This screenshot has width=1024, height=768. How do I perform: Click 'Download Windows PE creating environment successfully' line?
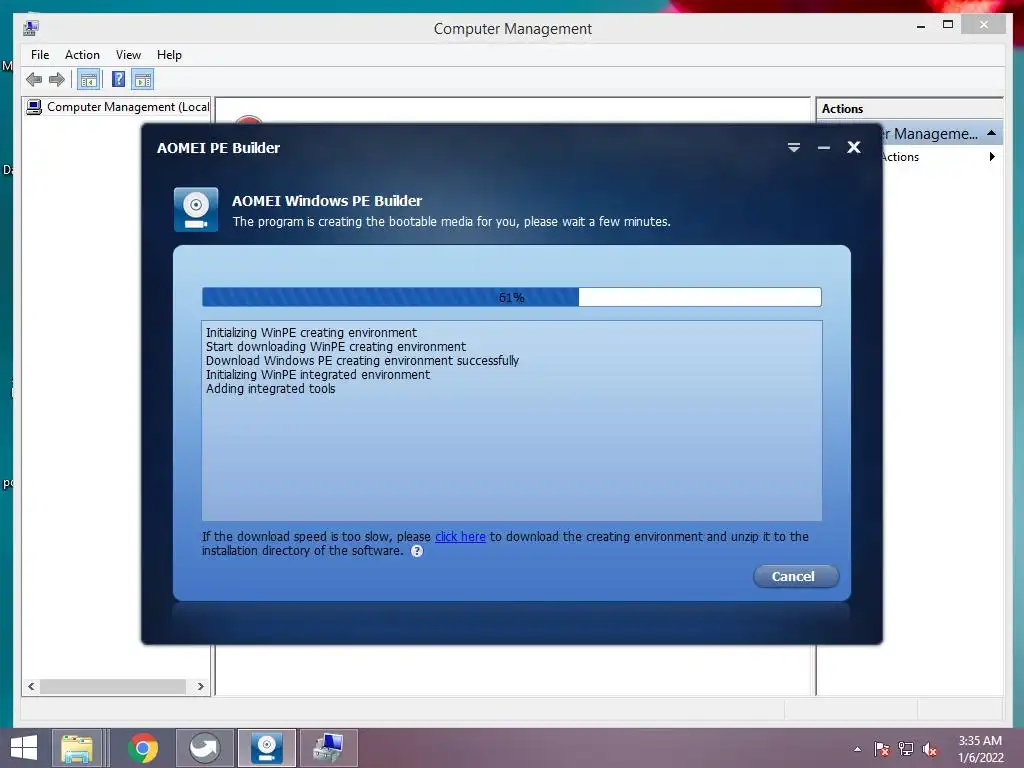point(362,360)
